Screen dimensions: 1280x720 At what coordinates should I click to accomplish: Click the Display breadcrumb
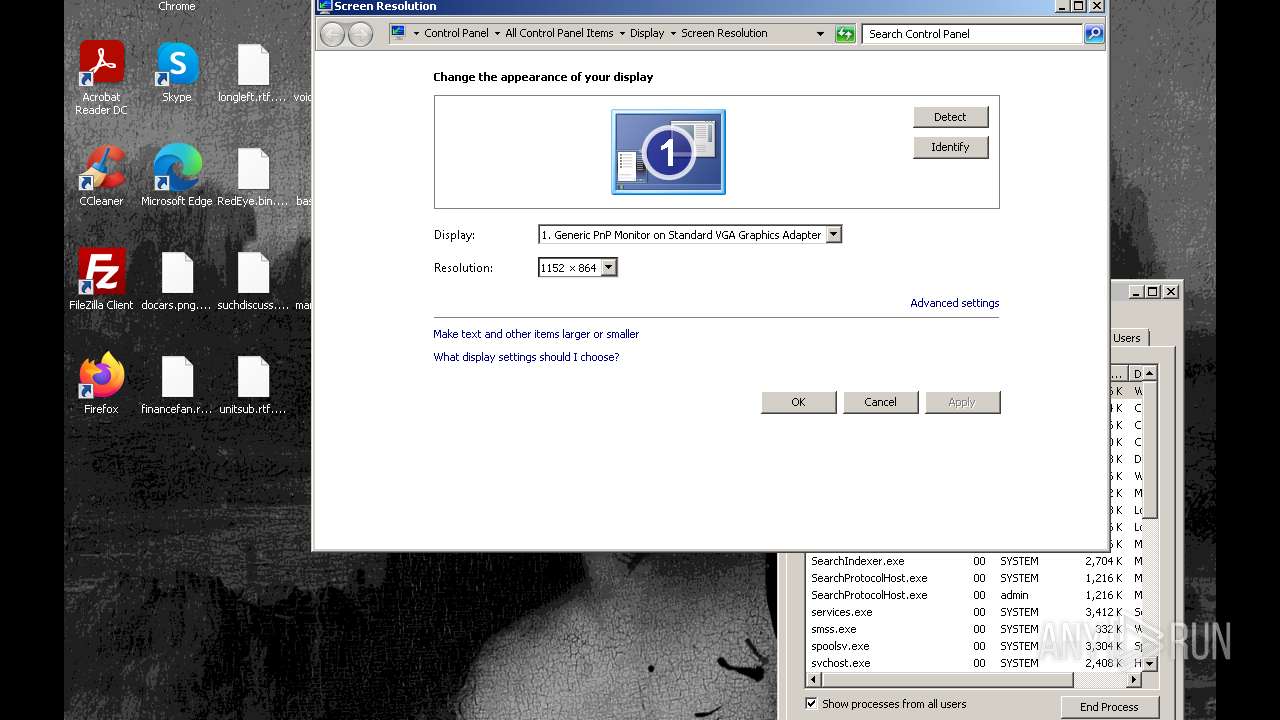(x=647, y=33)
